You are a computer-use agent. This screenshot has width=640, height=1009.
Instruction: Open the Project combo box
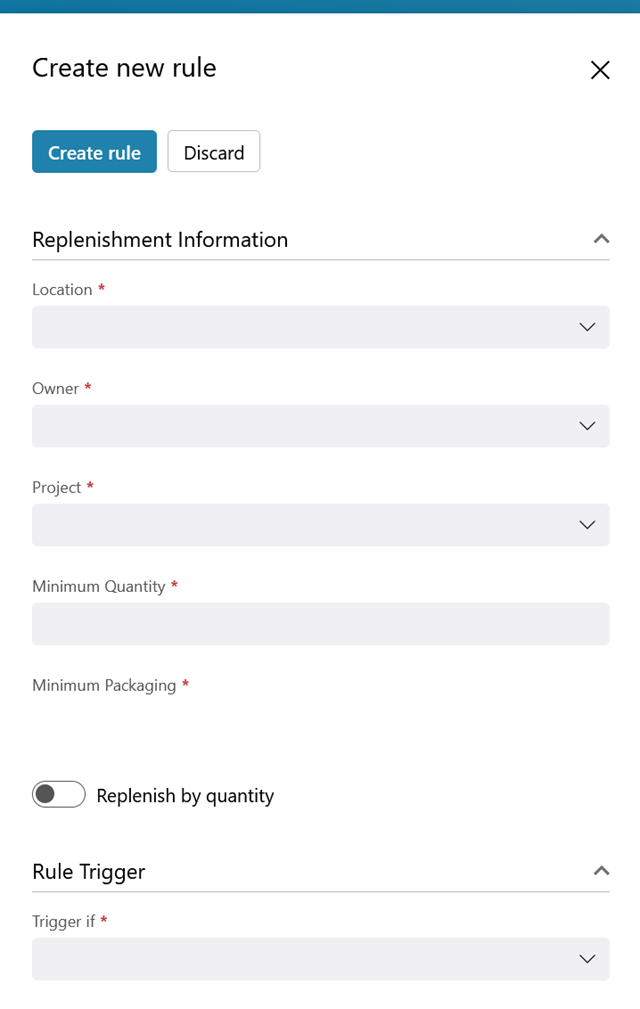coord(321,525)
